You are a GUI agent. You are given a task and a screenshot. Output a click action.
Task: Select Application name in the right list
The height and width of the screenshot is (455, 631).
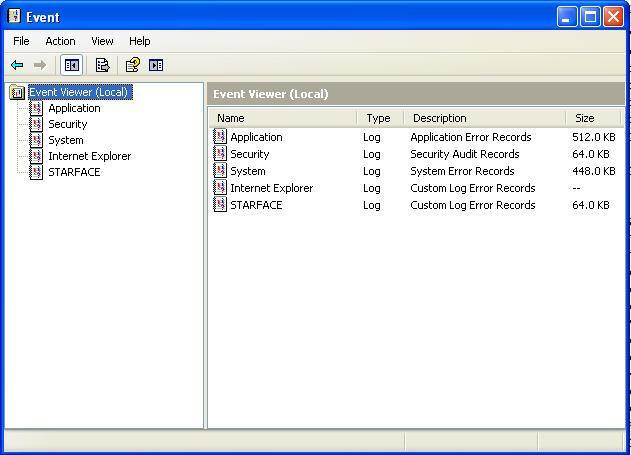click(256, 137)
